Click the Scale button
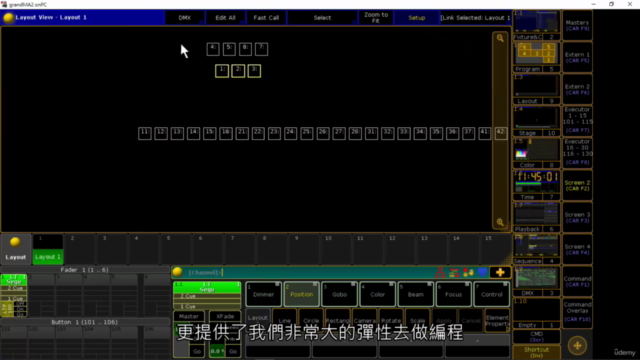640x360 pixels. point(418,320)
